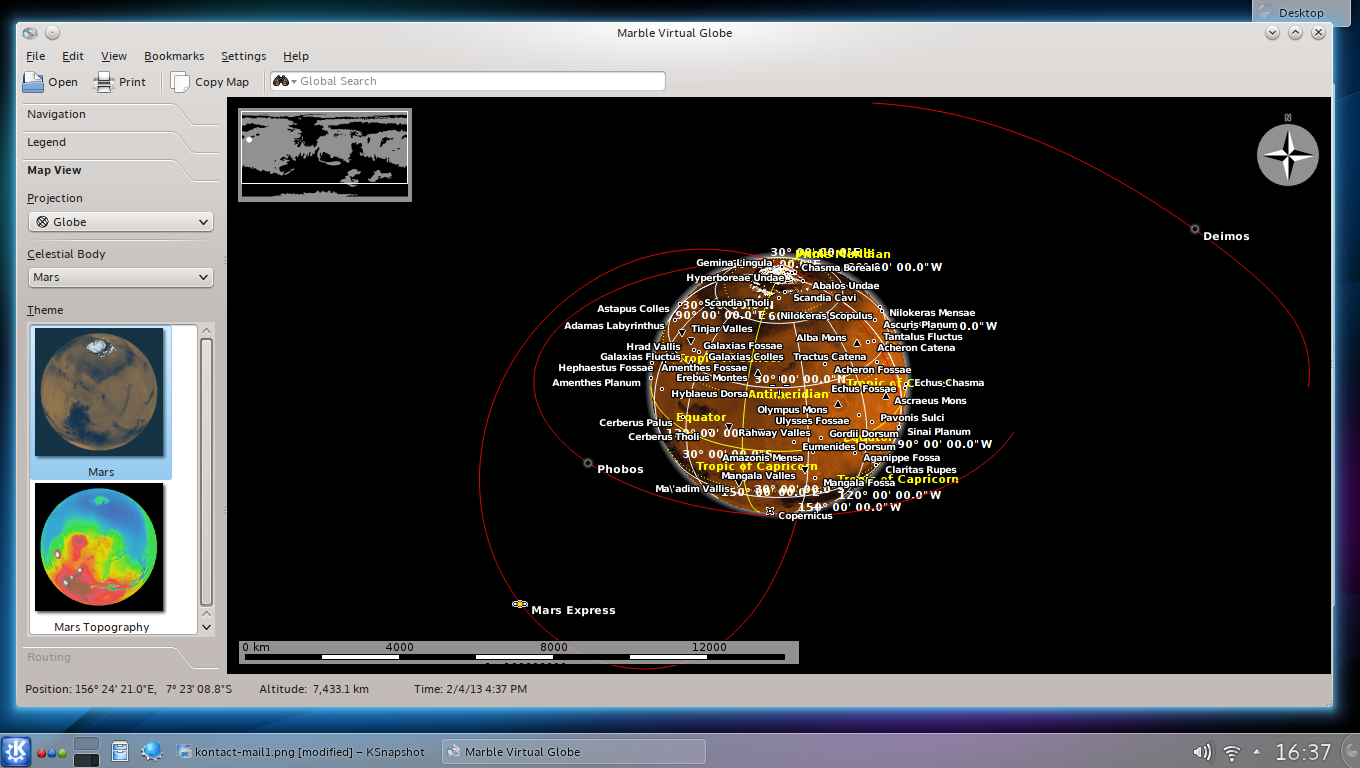Click the overview minimap
This screenshot has height=768, width=1360.
pyautogui.click(x=325, y=155)
